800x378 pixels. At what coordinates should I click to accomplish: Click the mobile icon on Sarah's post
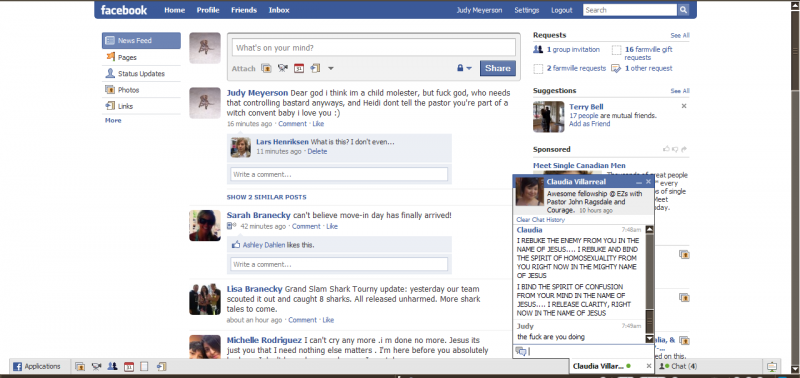pyautogui.click(x=231, y=226)
